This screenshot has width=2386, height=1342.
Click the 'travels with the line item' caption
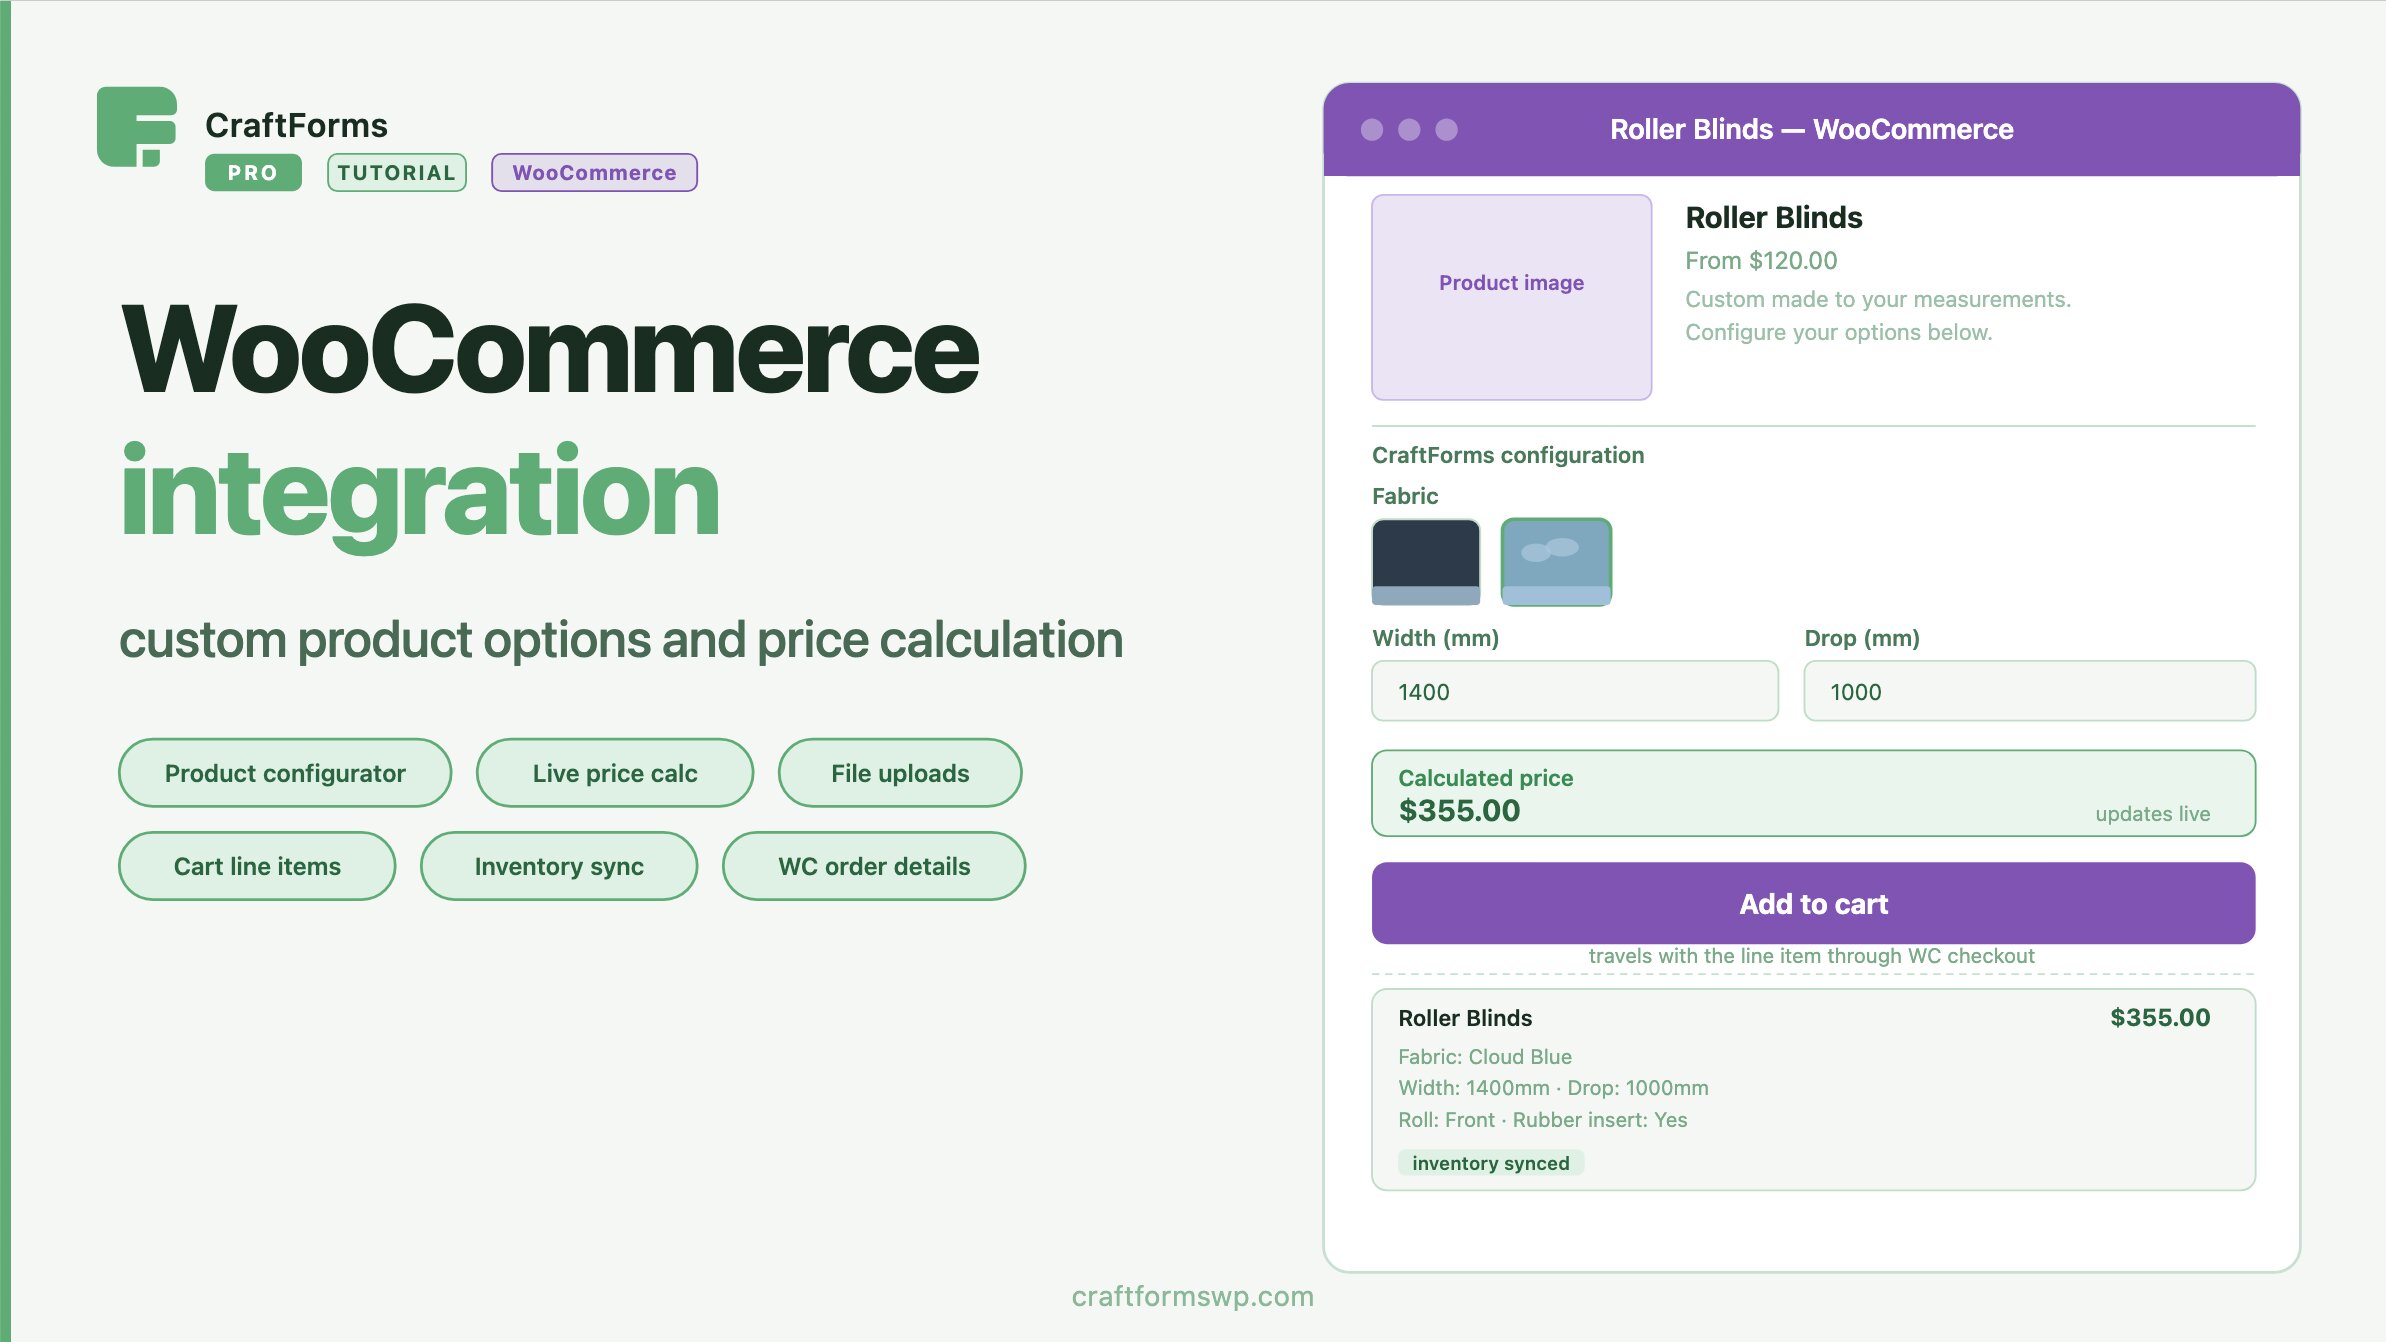[1811, 956]
